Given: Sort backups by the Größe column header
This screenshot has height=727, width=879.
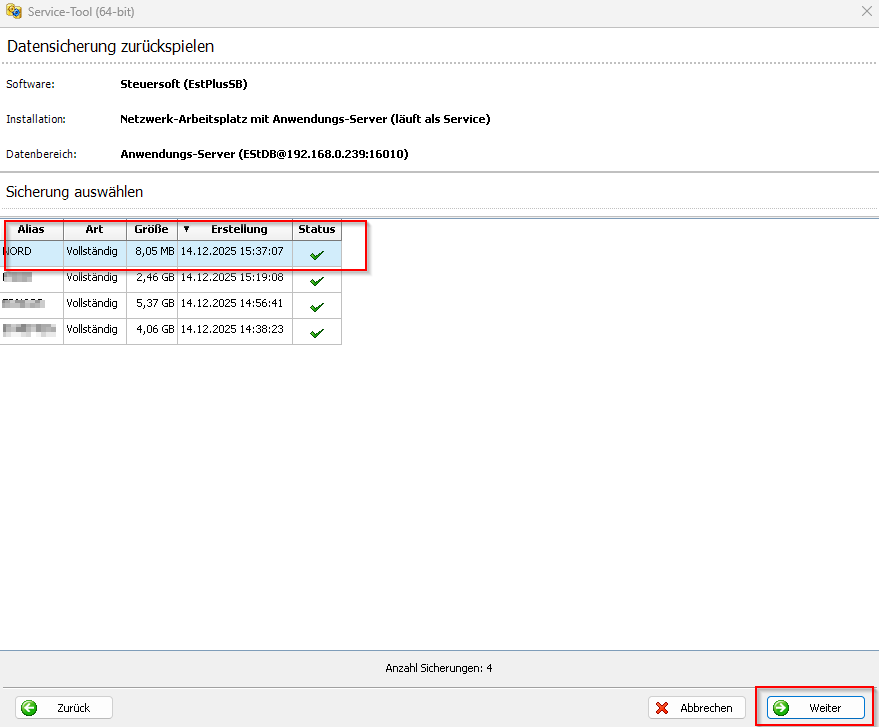Looking at the screenshot, I should [151, 229].
